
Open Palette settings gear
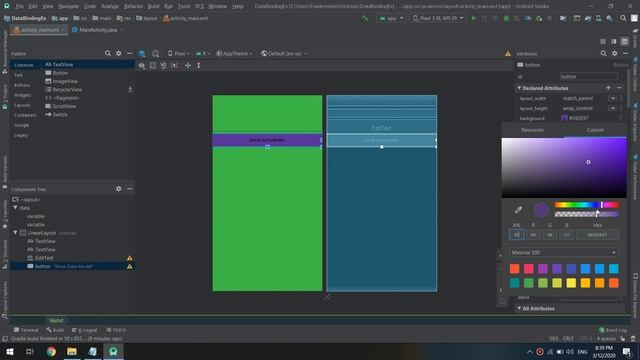[x=118, y=53]
